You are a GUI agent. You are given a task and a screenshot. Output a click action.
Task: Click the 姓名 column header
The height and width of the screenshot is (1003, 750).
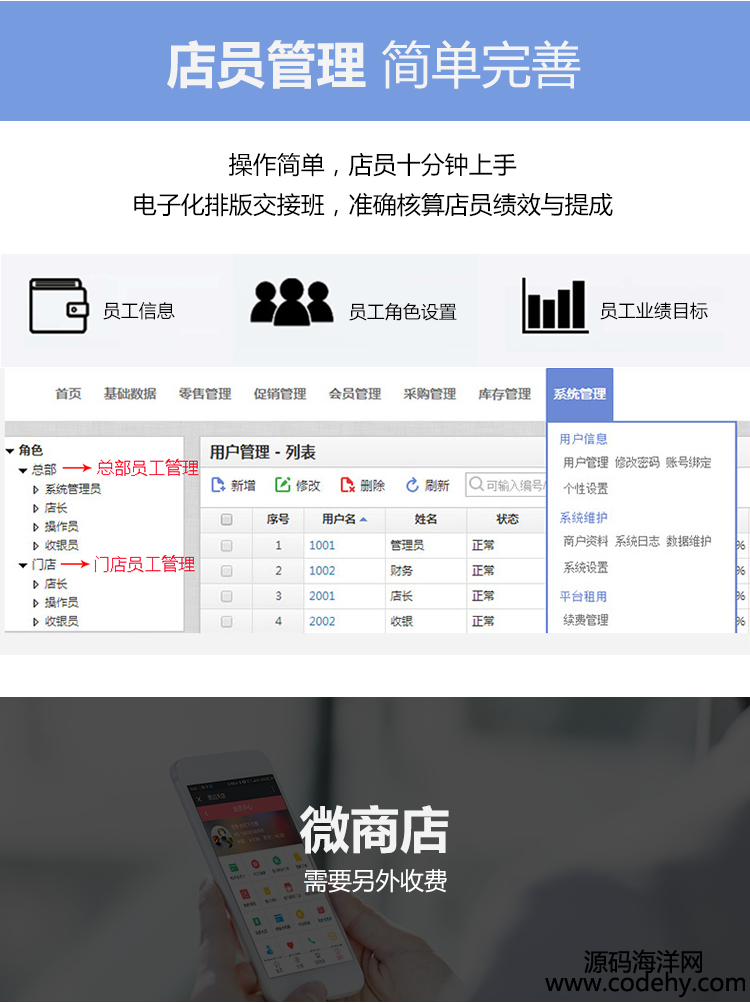426,519
